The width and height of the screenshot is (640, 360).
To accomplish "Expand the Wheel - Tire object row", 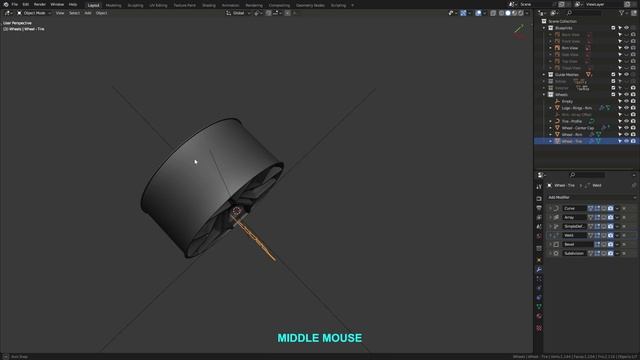I will point(550,141).
